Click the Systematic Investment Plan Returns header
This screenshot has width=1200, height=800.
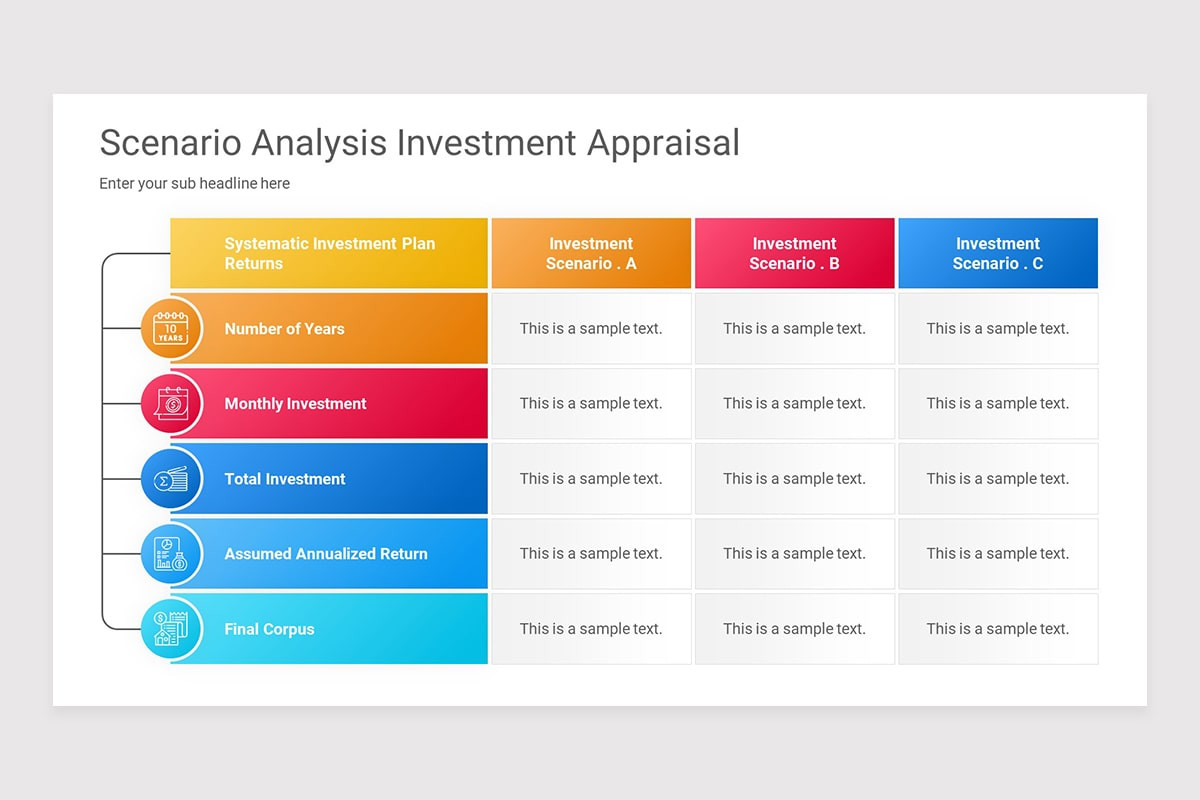[329, 254]
